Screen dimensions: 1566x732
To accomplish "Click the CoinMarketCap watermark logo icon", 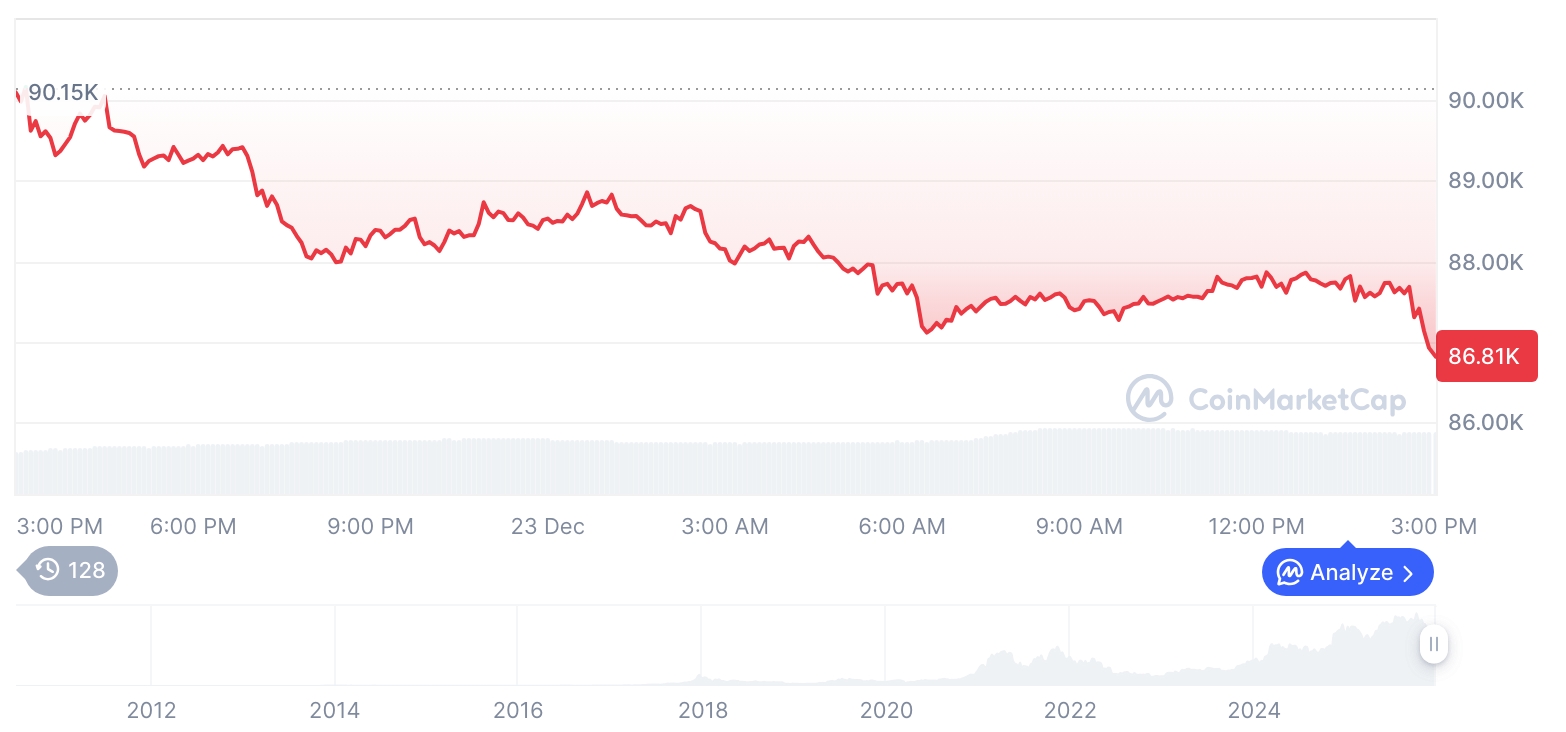I will click(x=1150, y=398).
